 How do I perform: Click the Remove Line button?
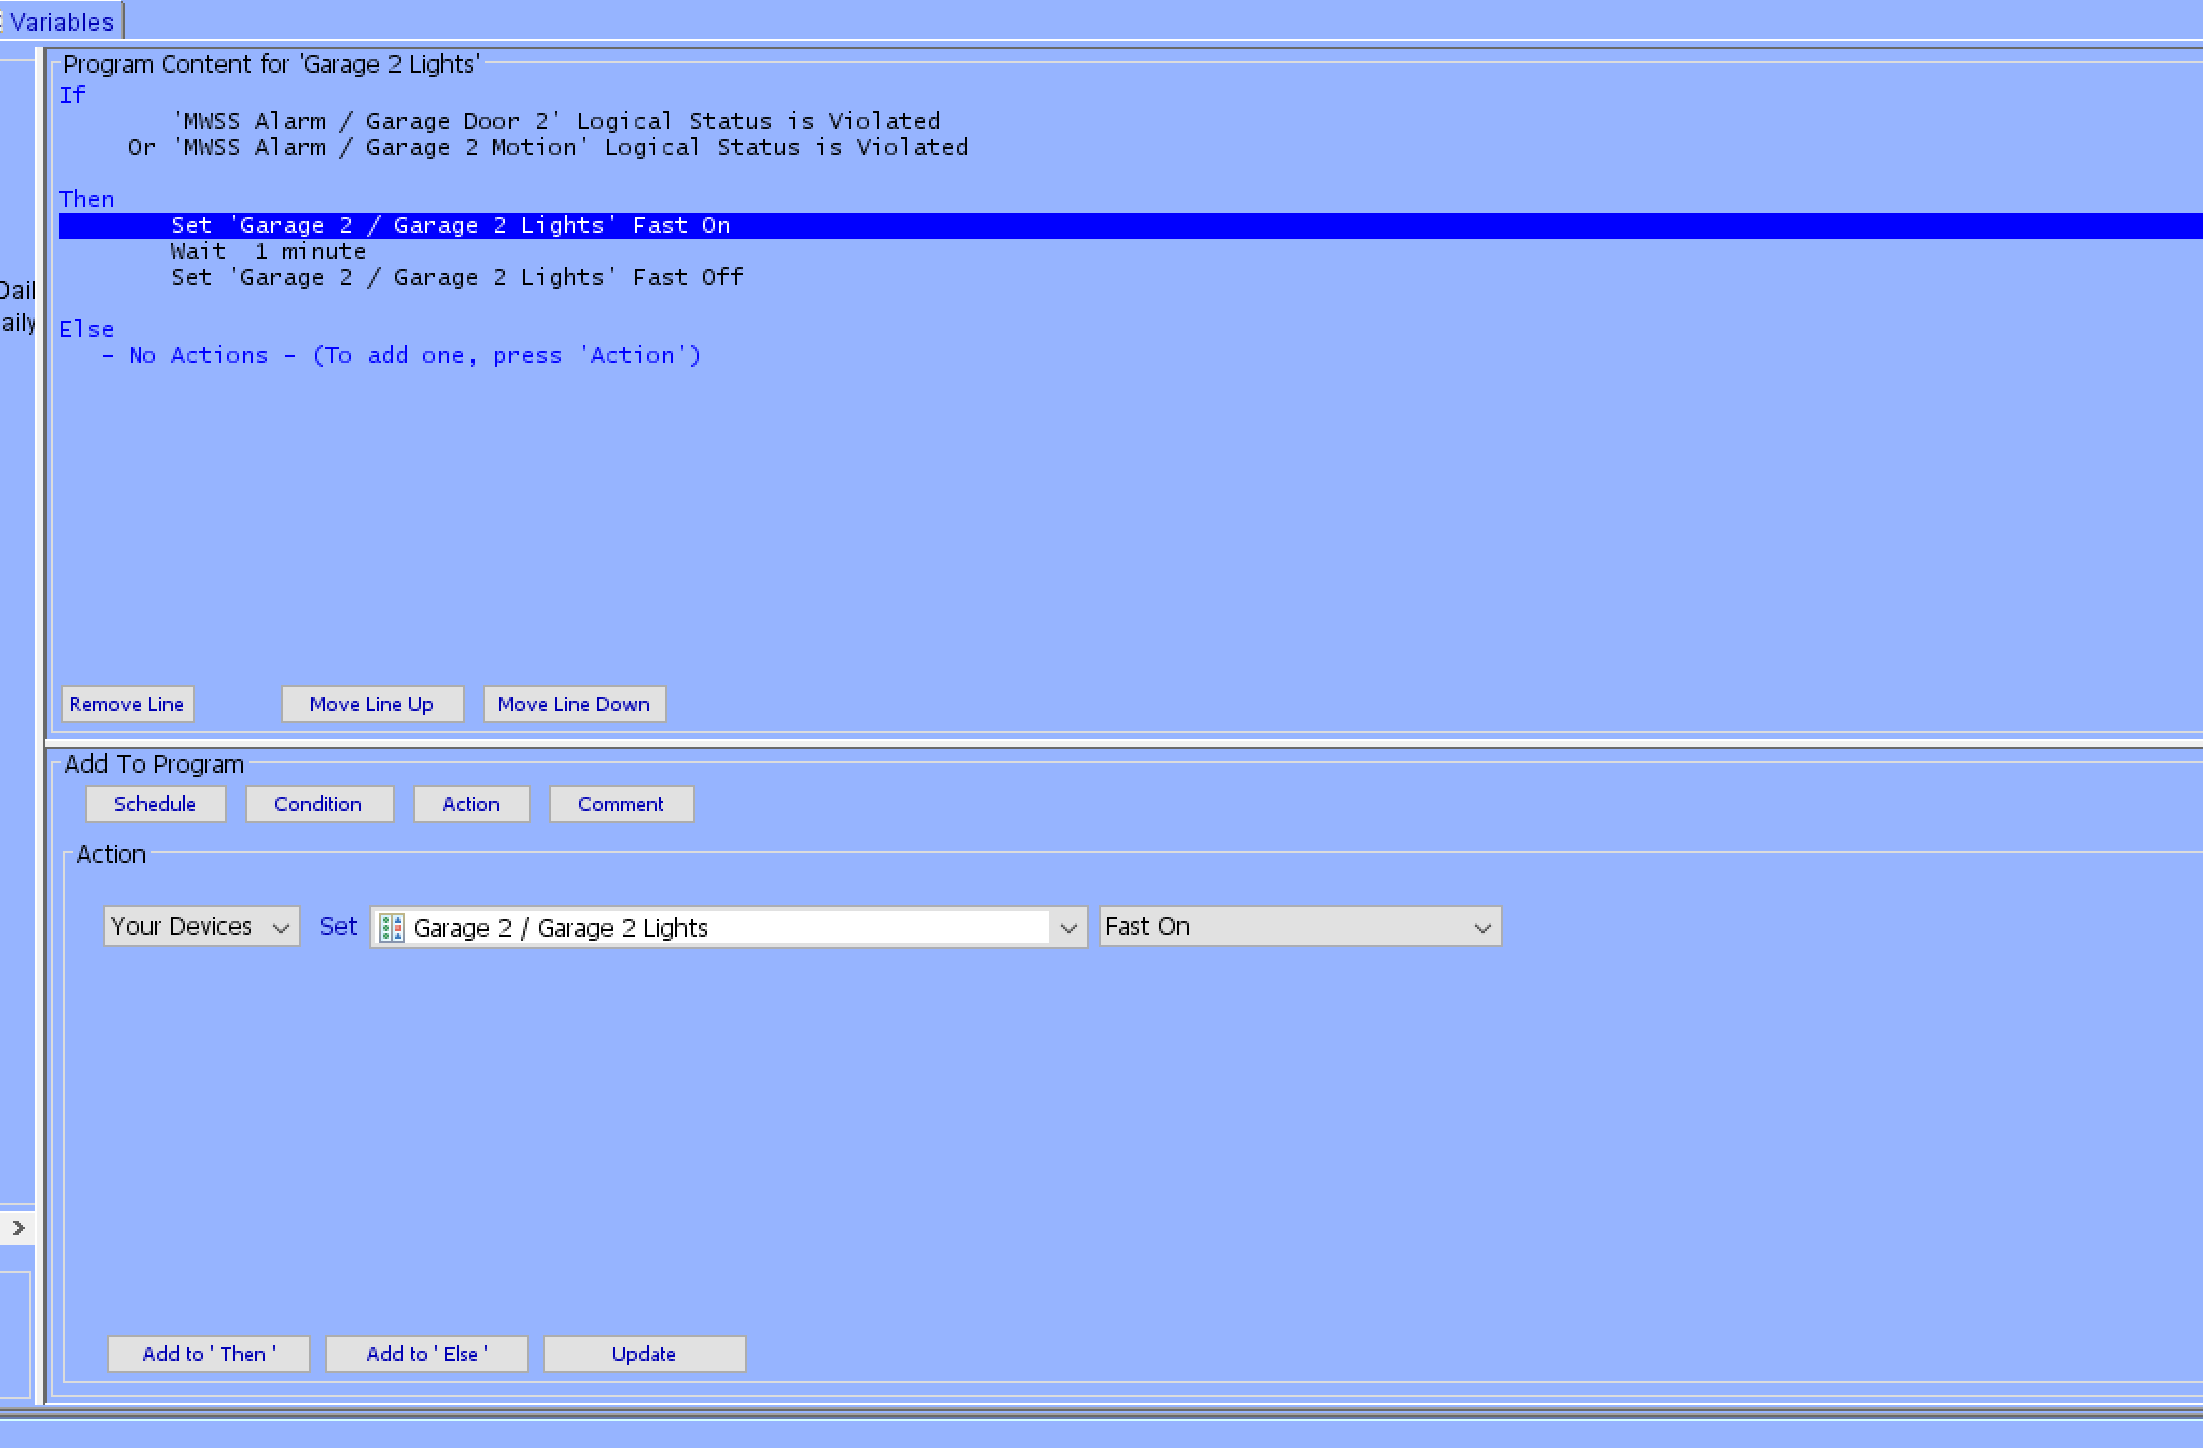tap(127, 704)
